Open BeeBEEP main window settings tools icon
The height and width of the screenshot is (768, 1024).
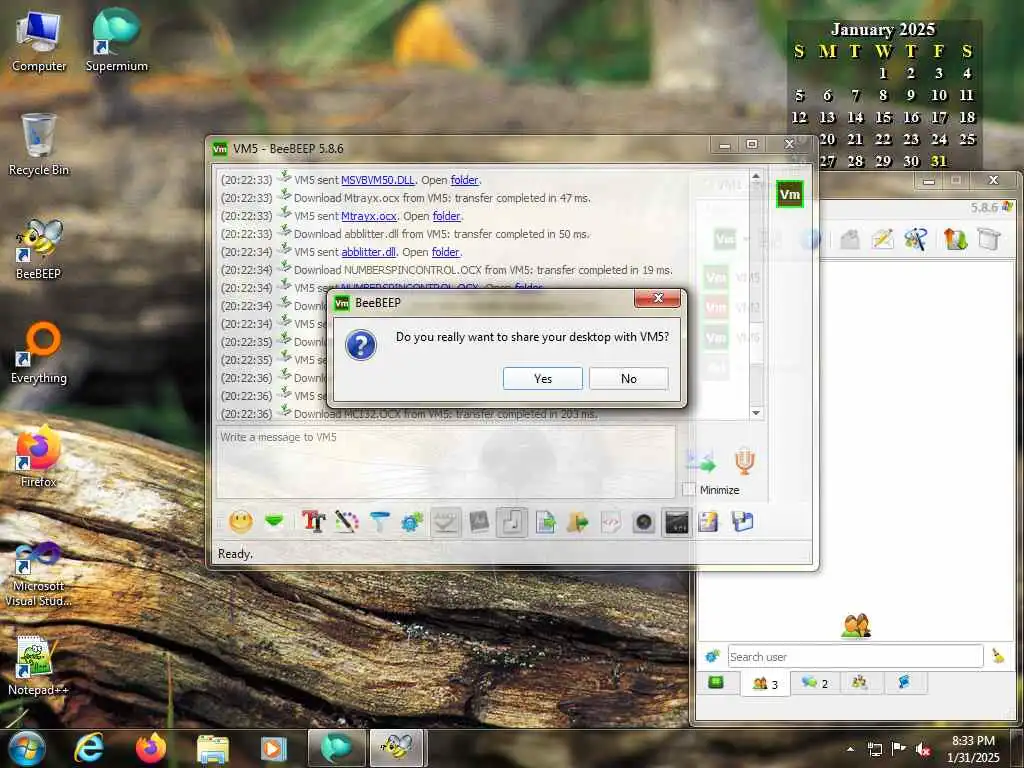click(x=916, y=240)
